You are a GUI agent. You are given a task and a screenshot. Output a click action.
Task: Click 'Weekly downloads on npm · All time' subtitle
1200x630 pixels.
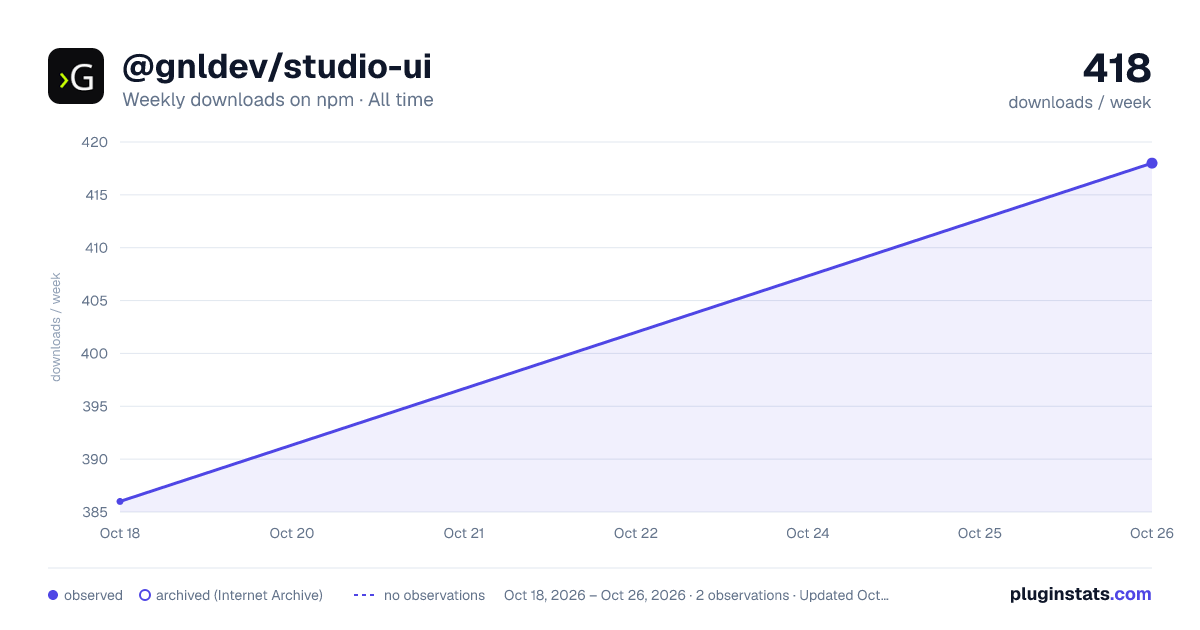278,100
